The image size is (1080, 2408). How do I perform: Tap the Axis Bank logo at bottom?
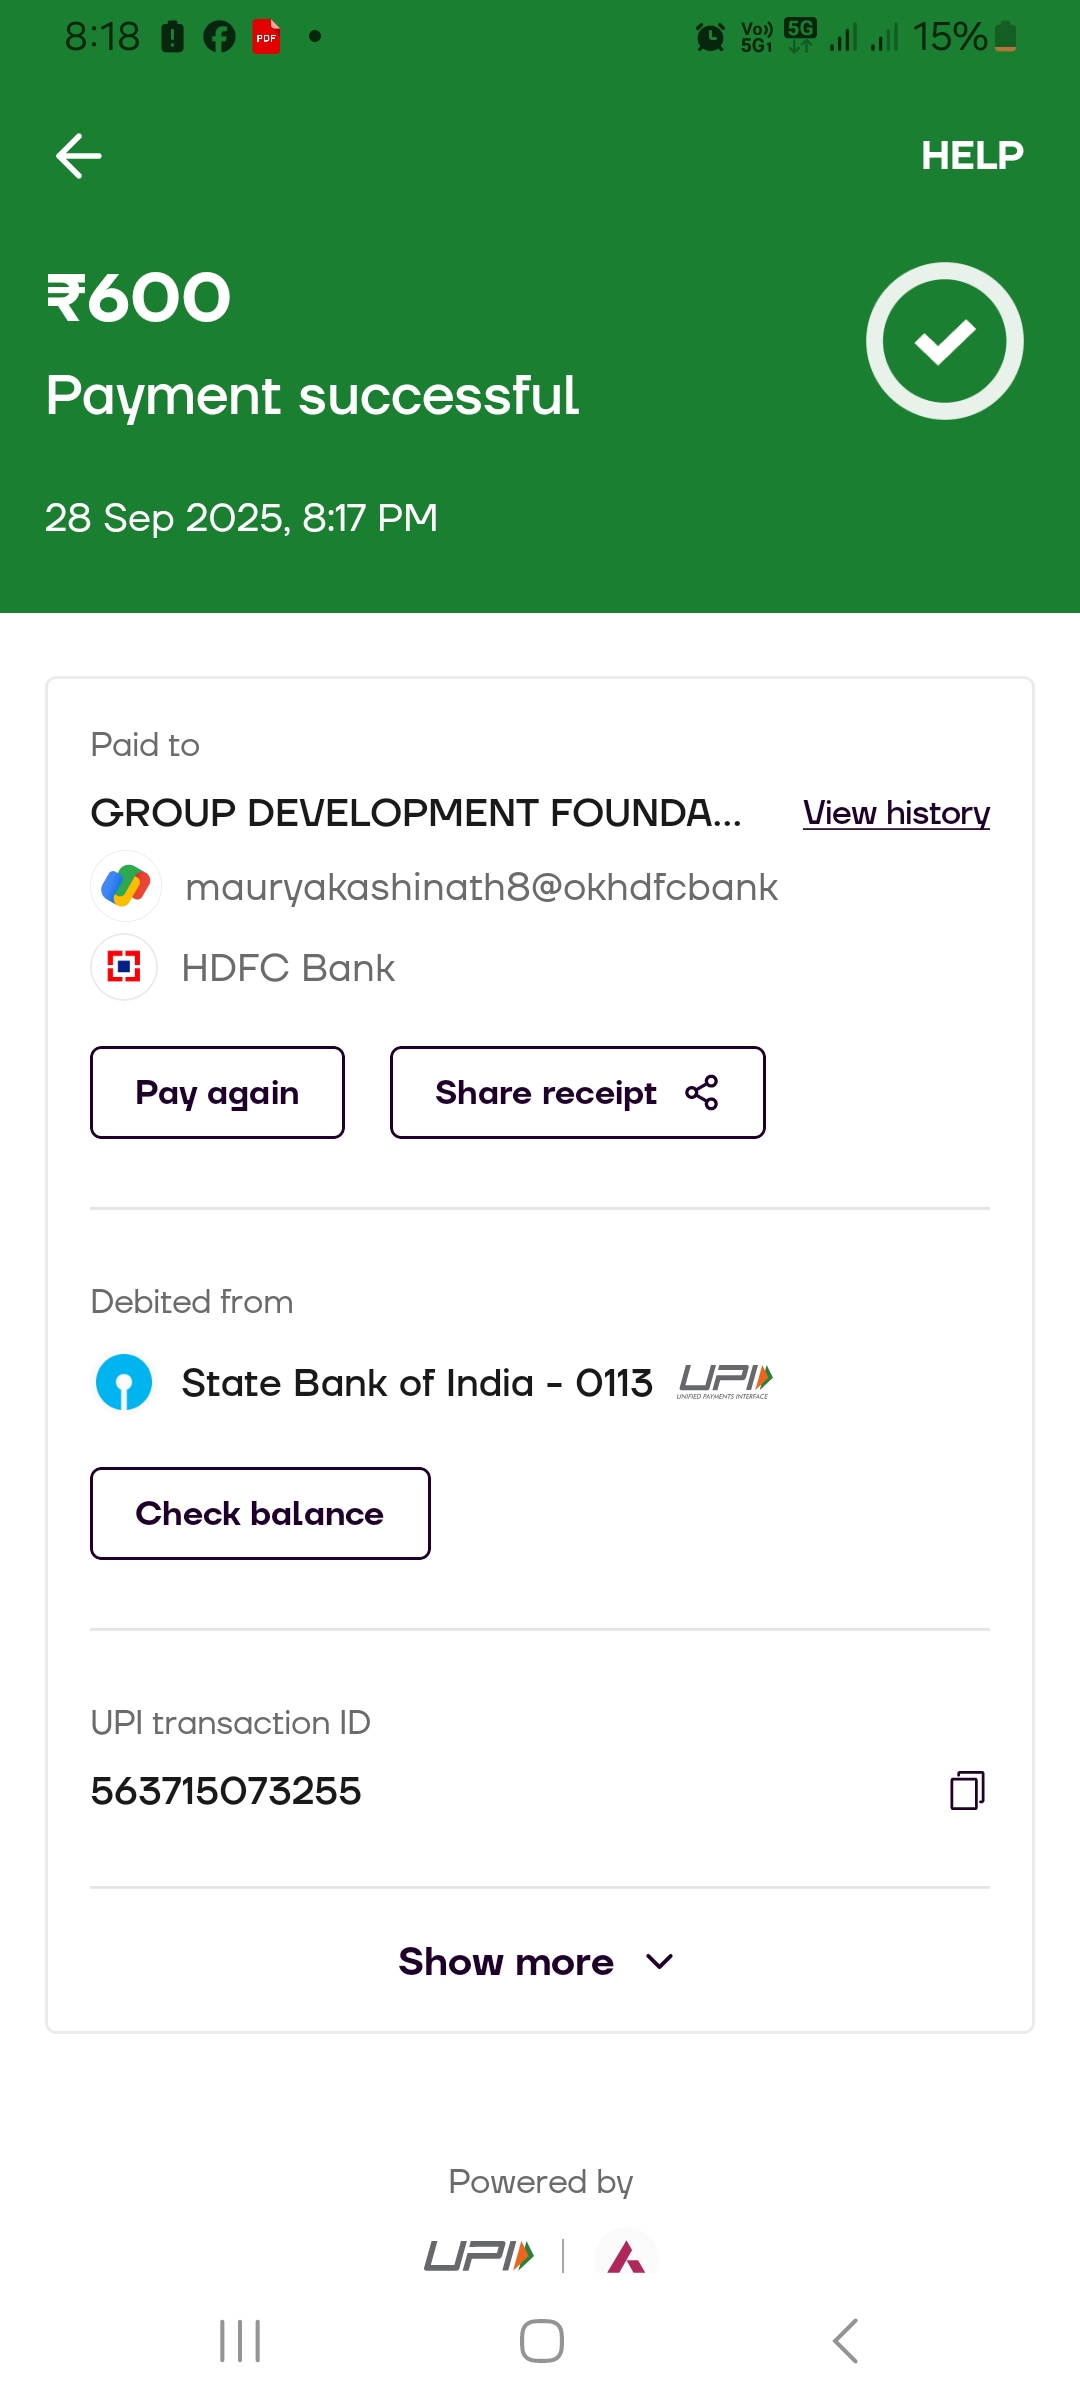coord(626,2254)
